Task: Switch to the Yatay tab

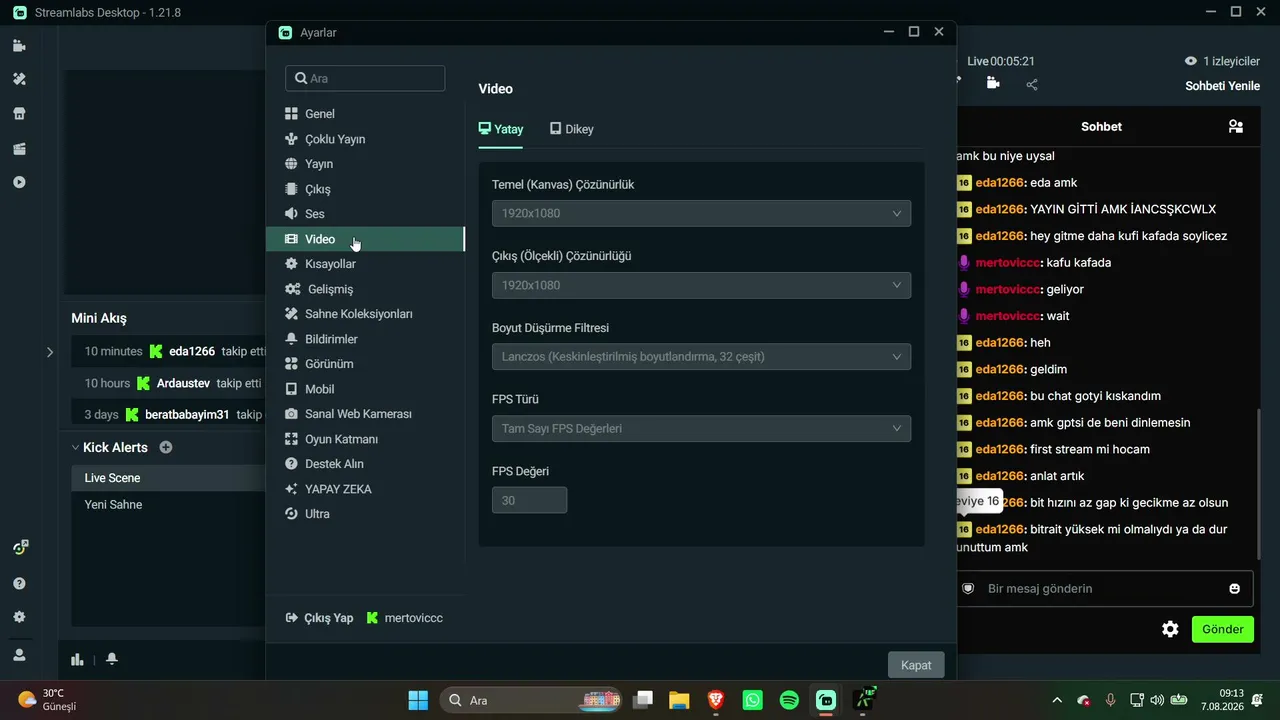Action: 501,129
